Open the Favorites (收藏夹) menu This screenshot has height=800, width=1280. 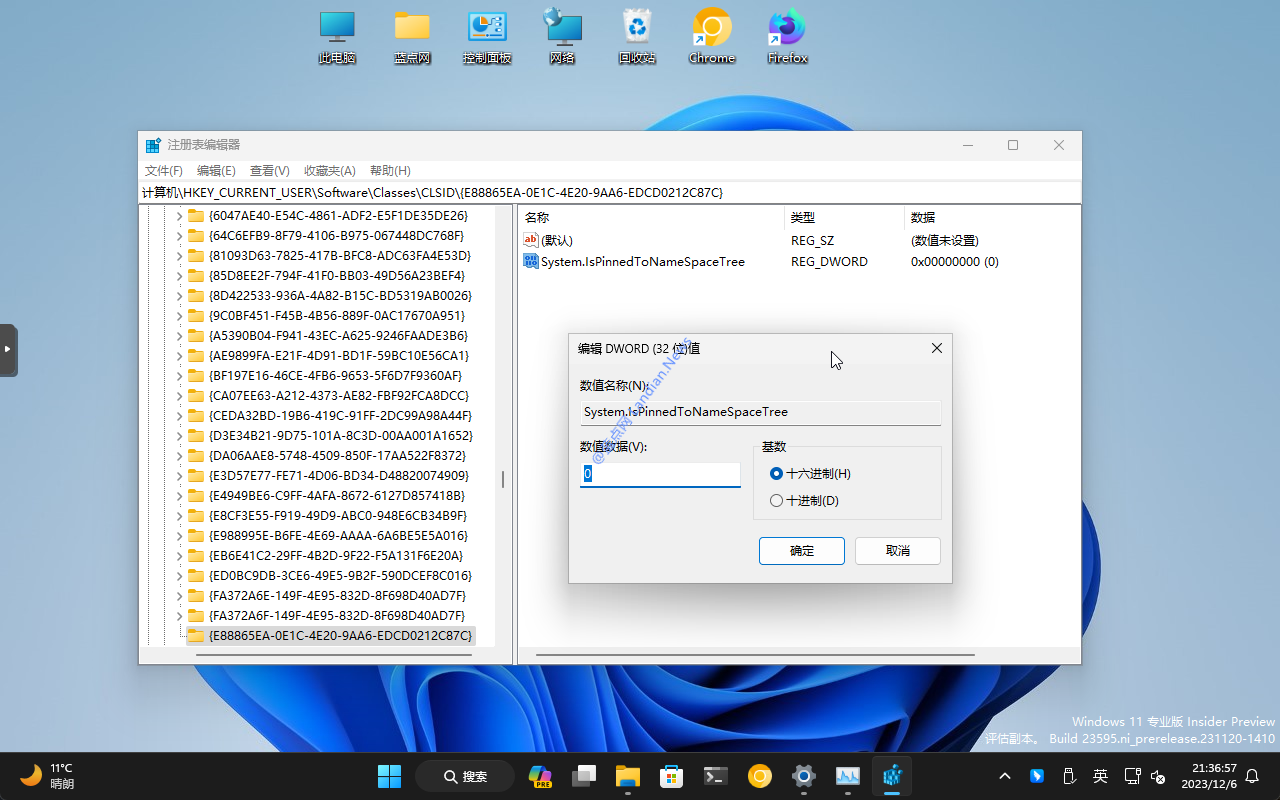click(x=330, y=171)
